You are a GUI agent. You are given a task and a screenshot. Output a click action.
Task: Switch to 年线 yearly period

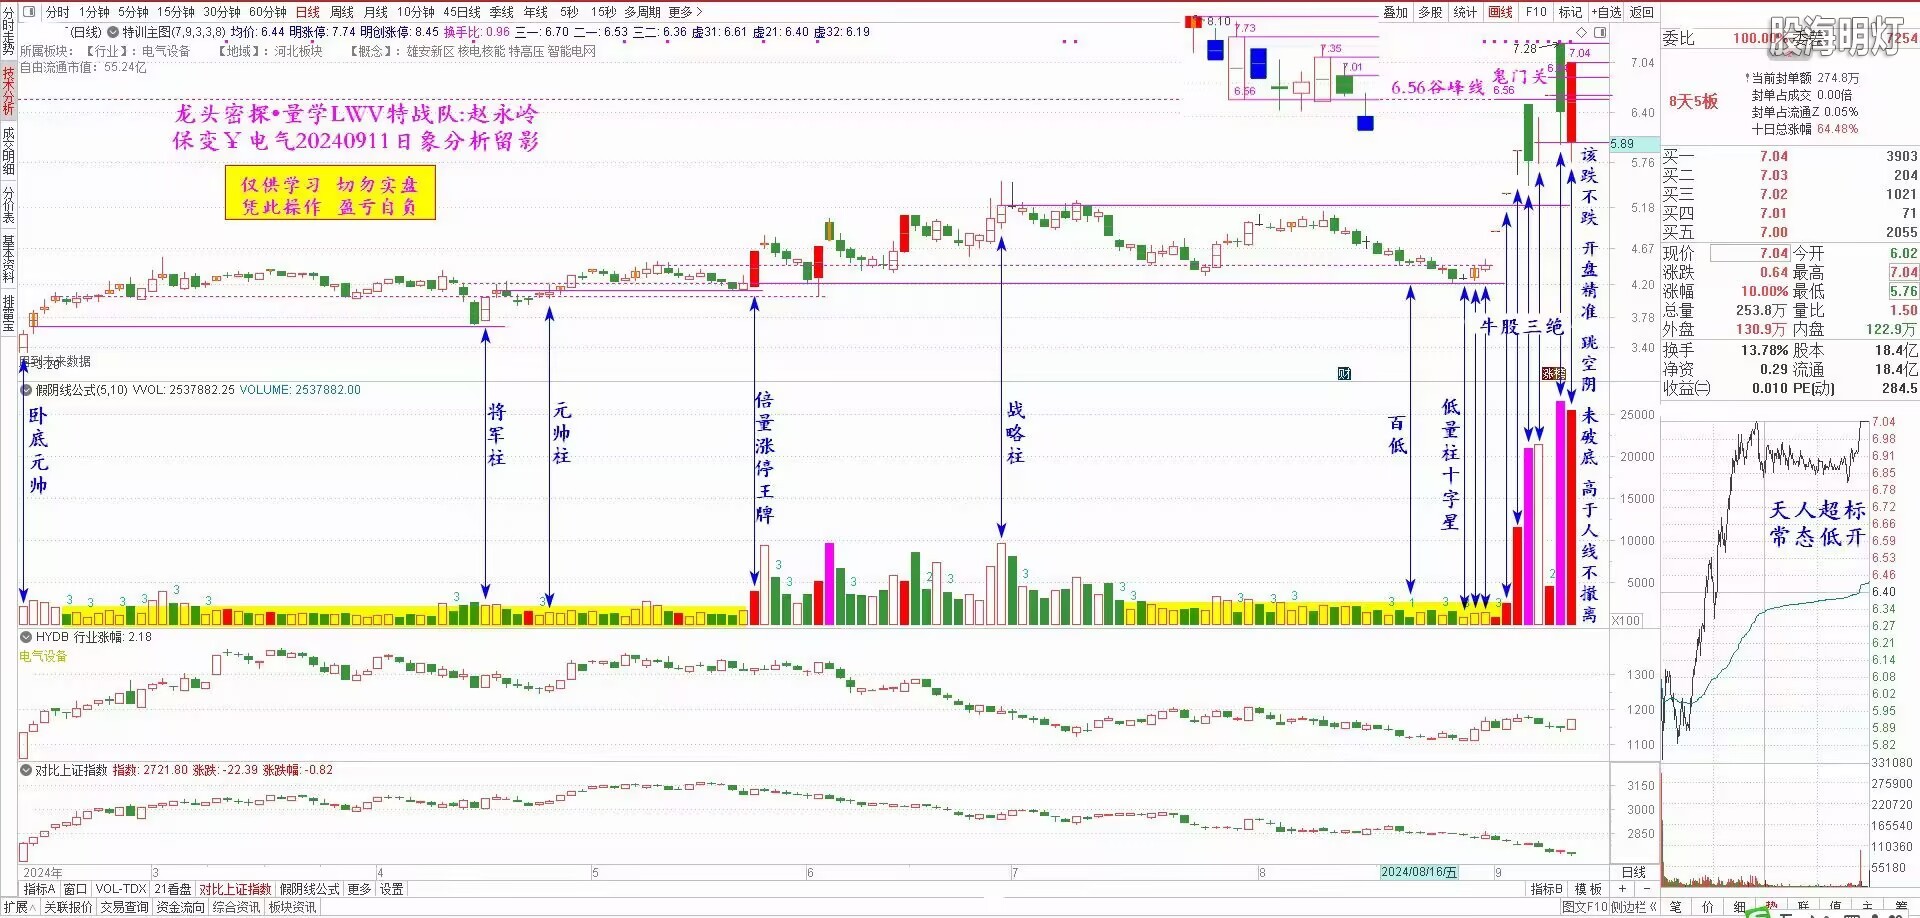536,12
